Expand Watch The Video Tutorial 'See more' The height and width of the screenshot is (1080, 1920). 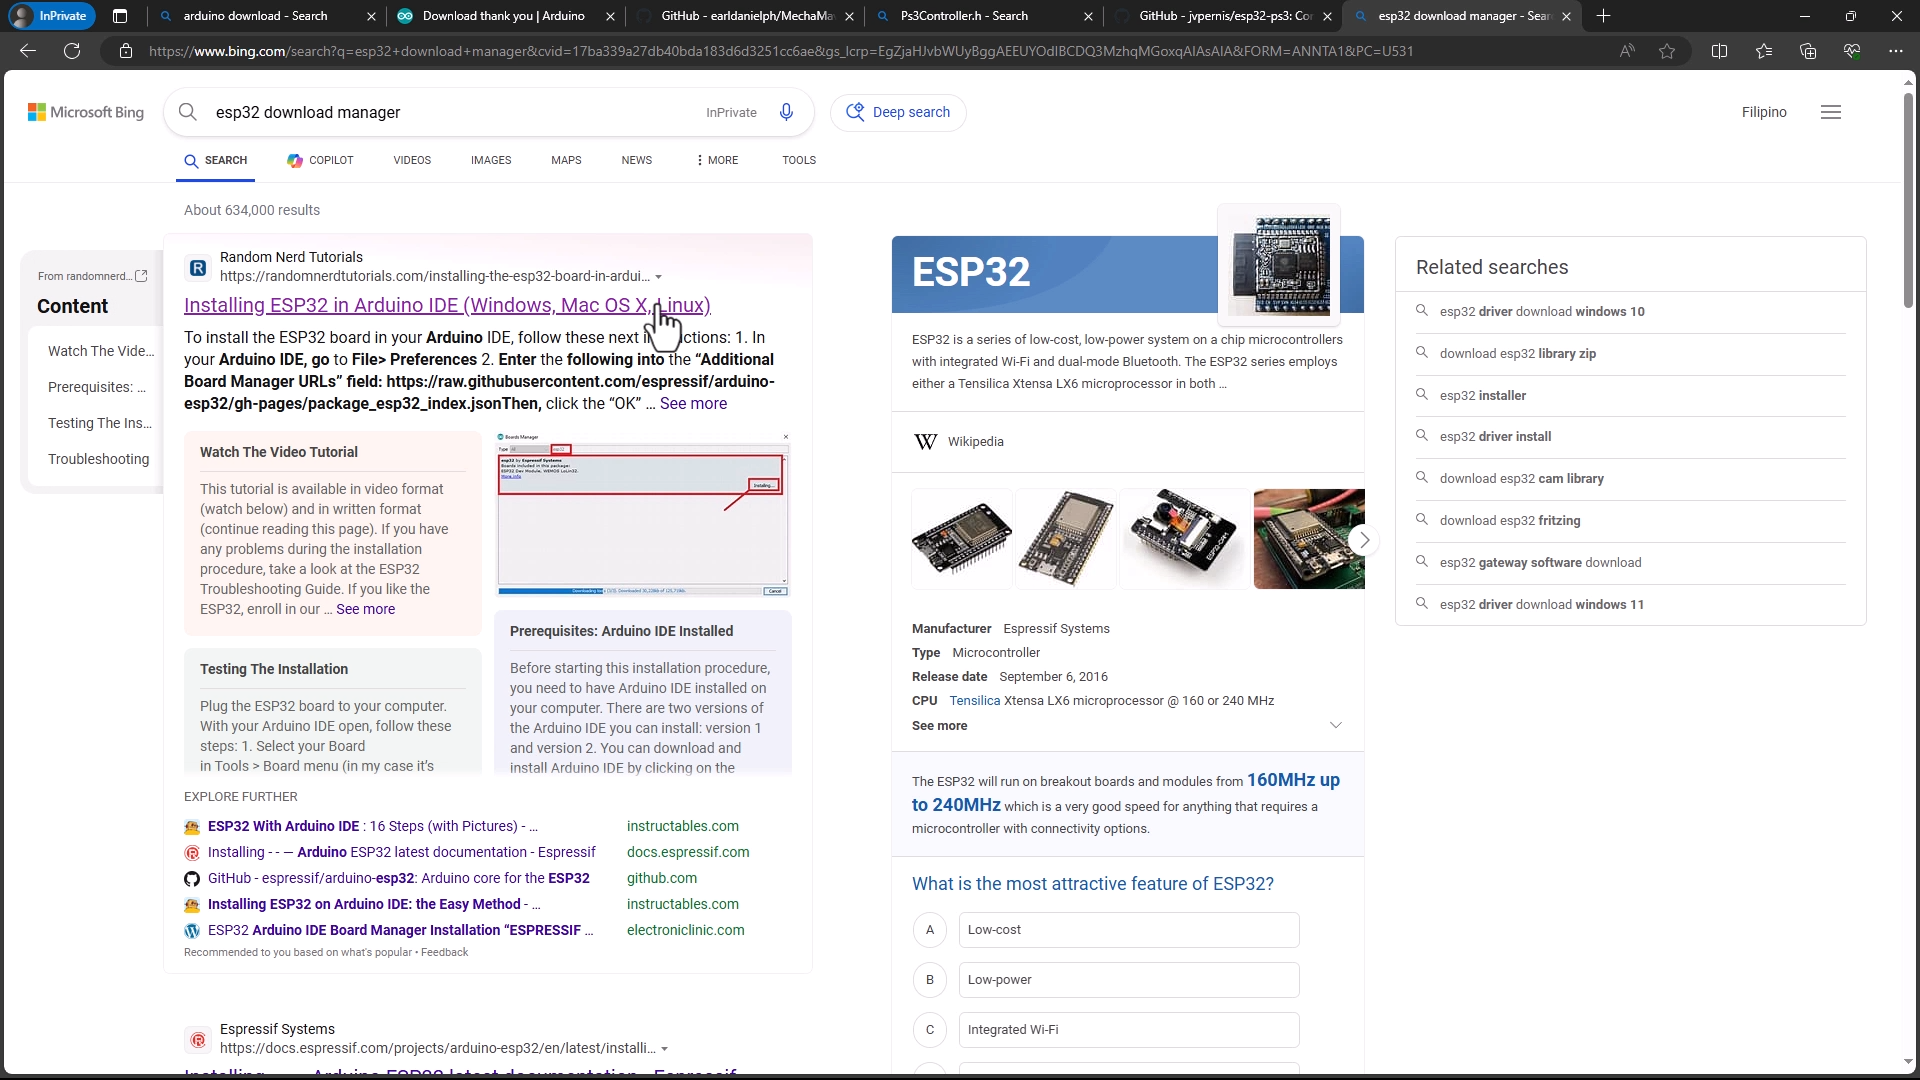365,609
